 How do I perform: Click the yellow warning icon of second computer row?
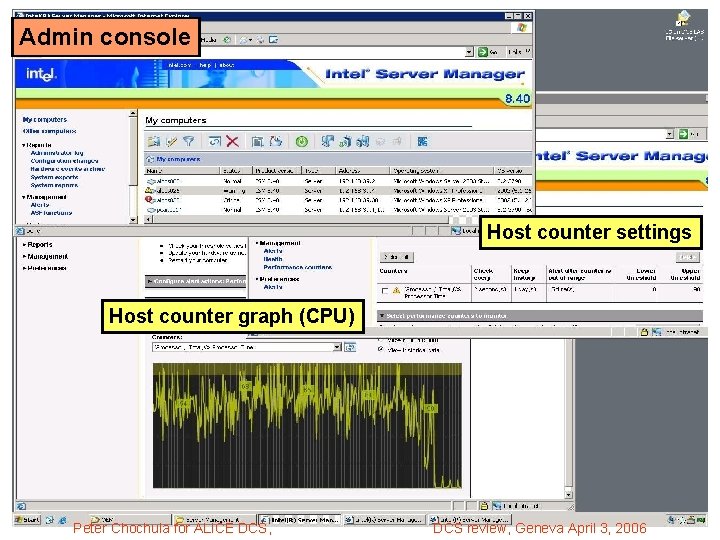[149, 190]
